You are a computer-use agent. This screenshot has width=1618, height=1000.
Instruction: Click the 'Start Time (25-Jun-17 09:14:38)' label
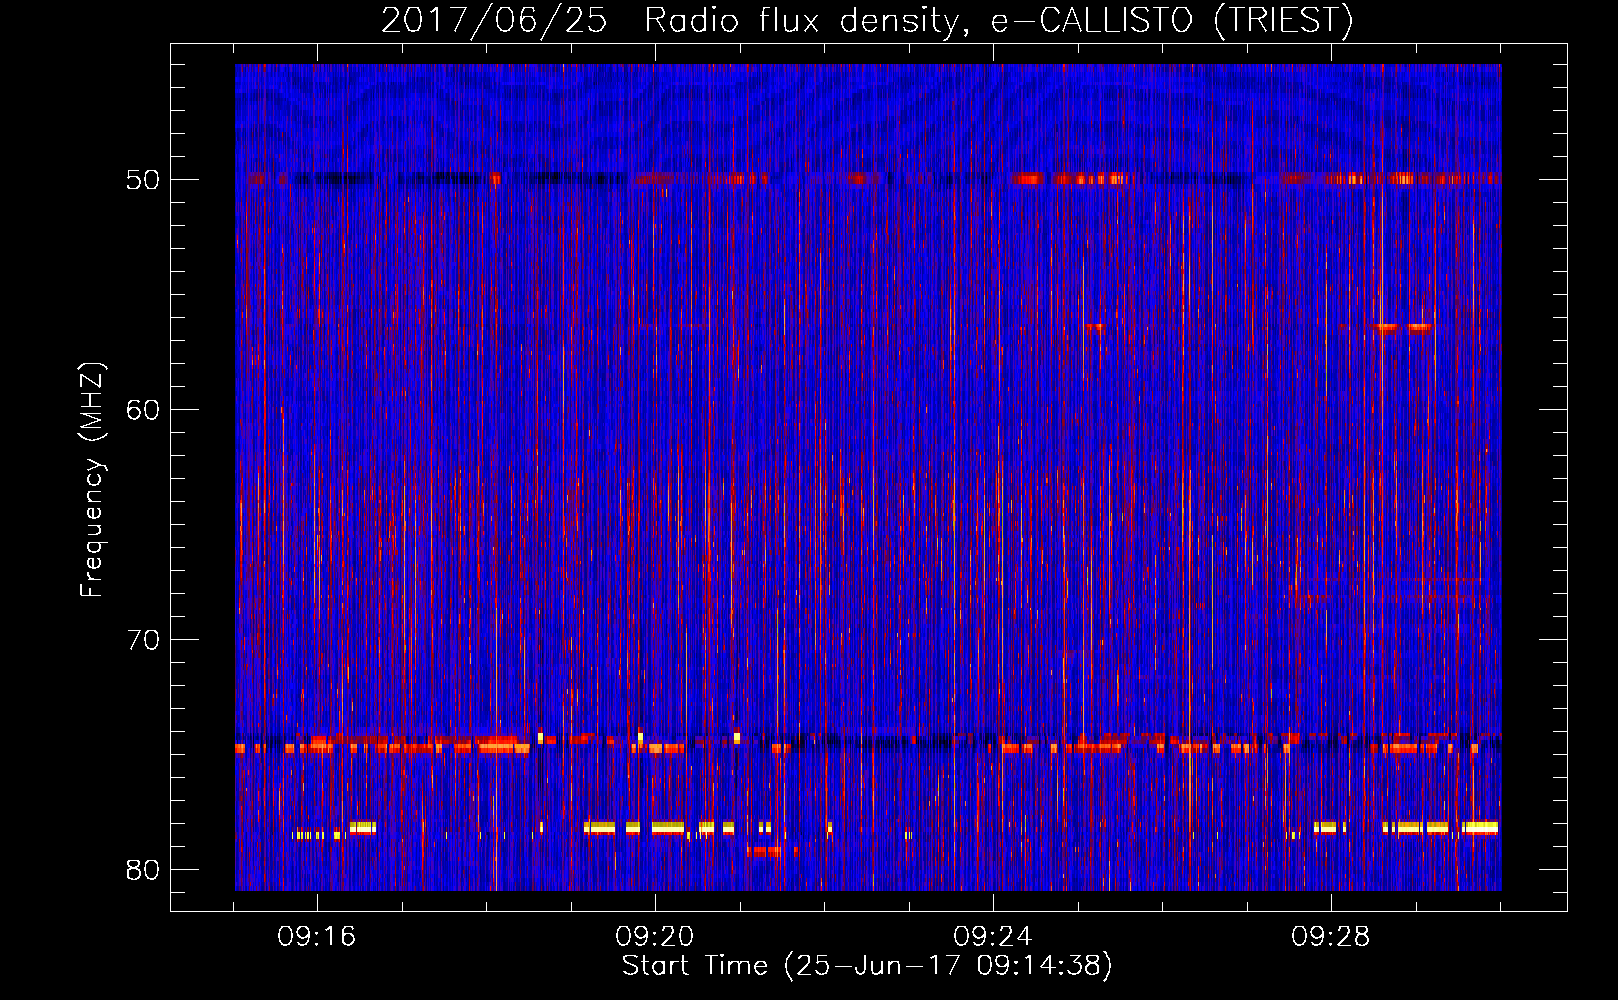coord(867,966)
